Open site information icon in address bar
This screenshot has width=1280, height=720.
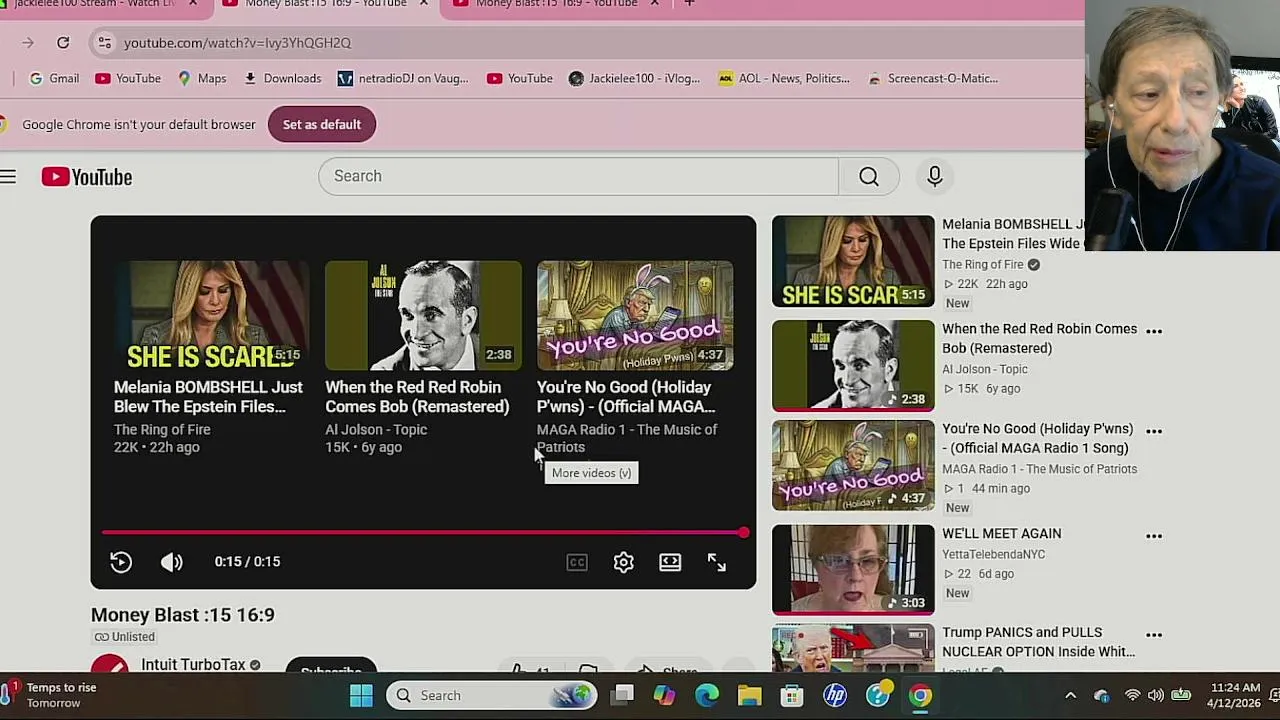pos(104,43)
